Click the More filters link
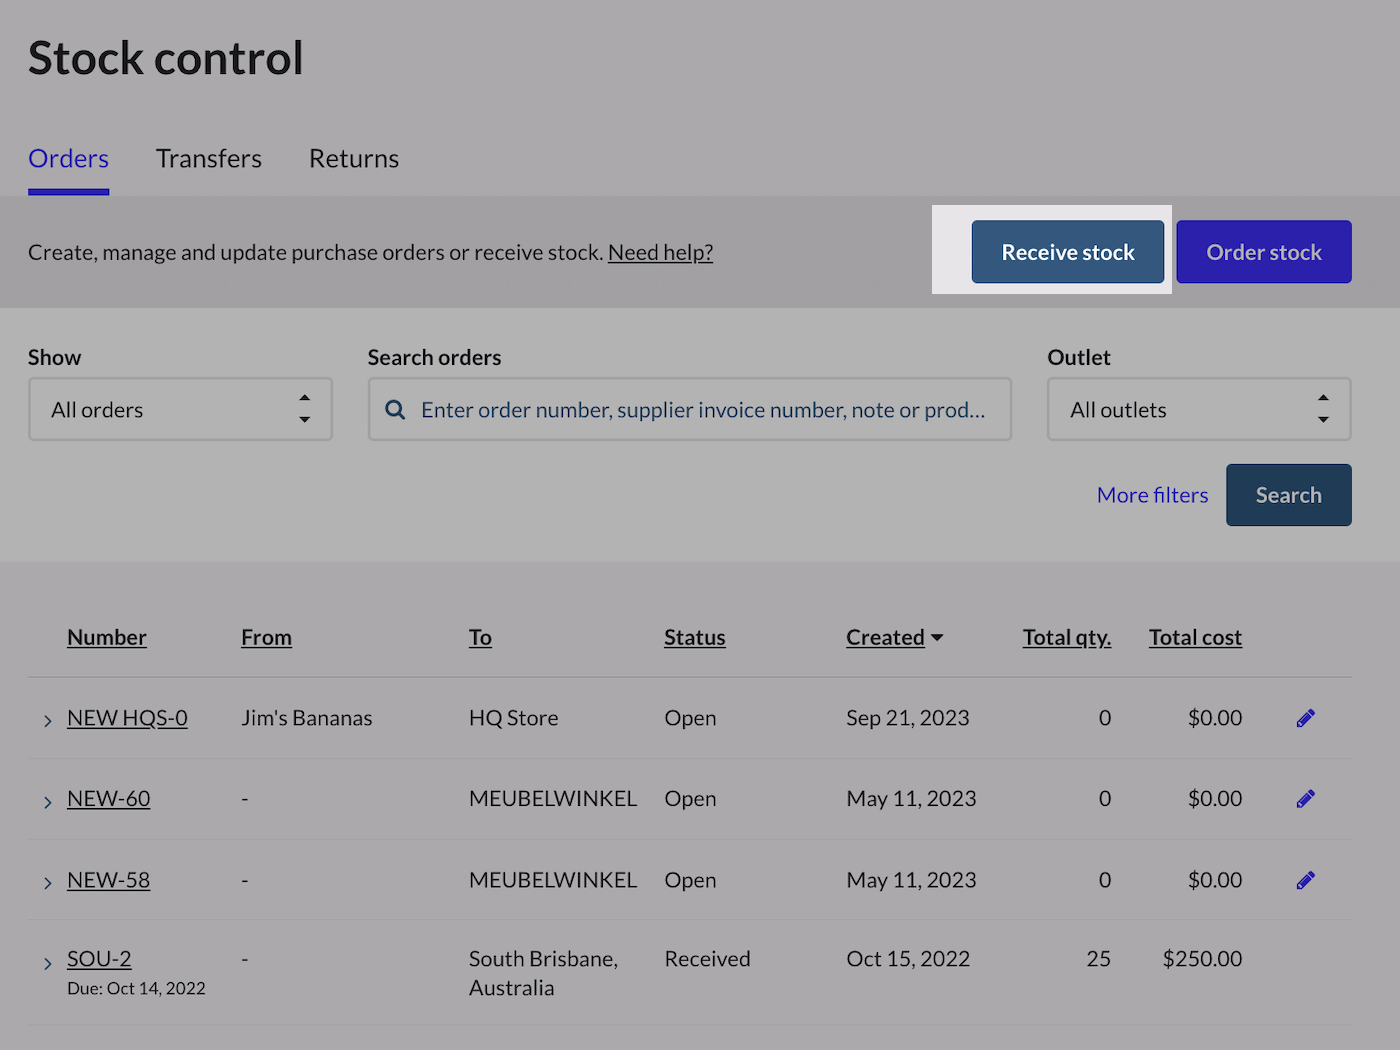Image resolution: width=1400 pixels, height=1050 pixels. click(1152, 494)
